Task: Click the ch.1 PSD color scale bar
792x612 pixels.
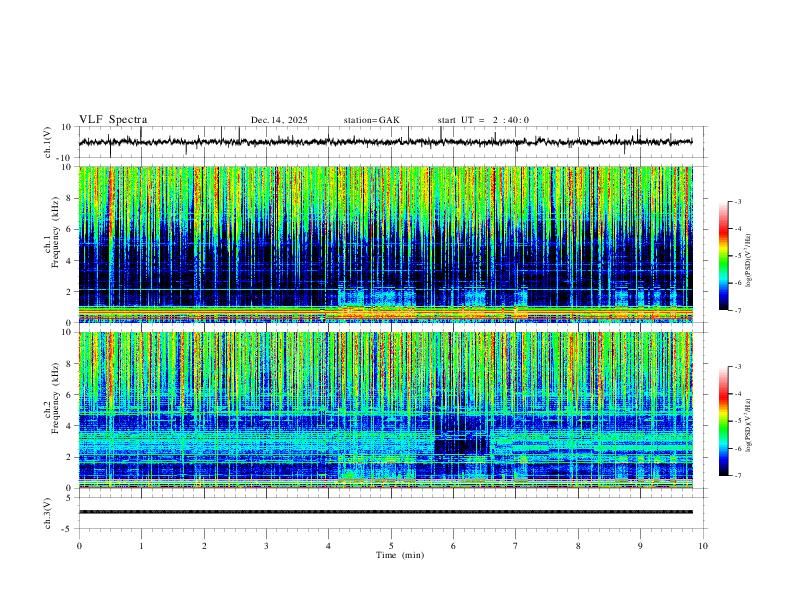Action: click(x=723, y=256)
